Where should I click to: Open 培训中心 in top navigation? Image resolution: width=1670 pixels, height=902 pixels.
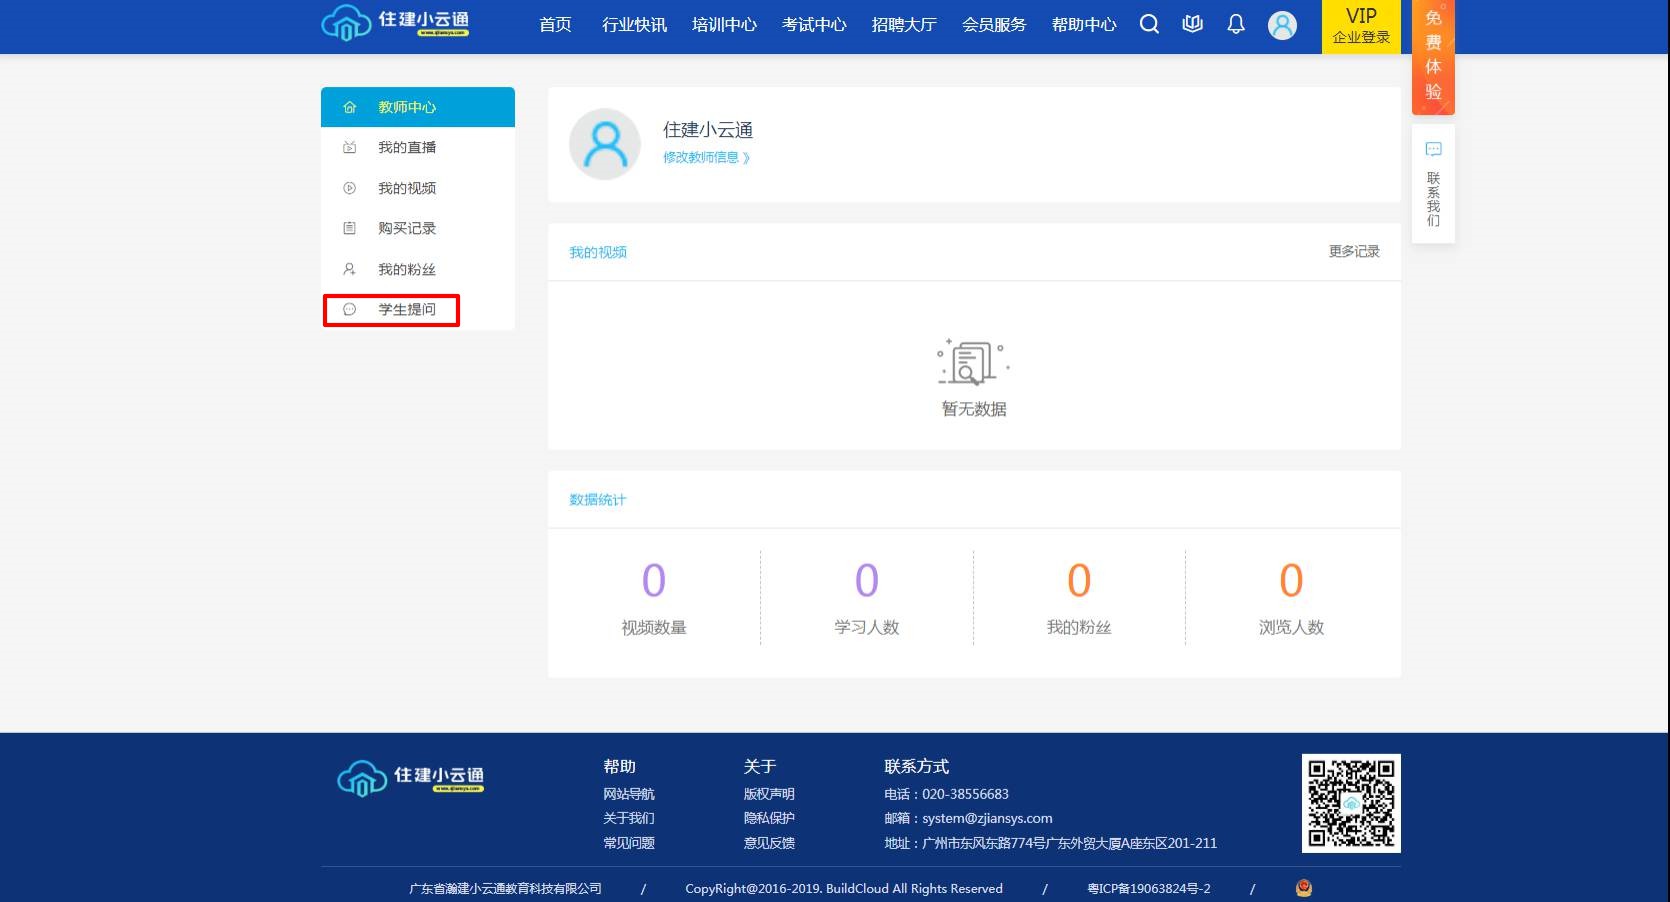724,25
